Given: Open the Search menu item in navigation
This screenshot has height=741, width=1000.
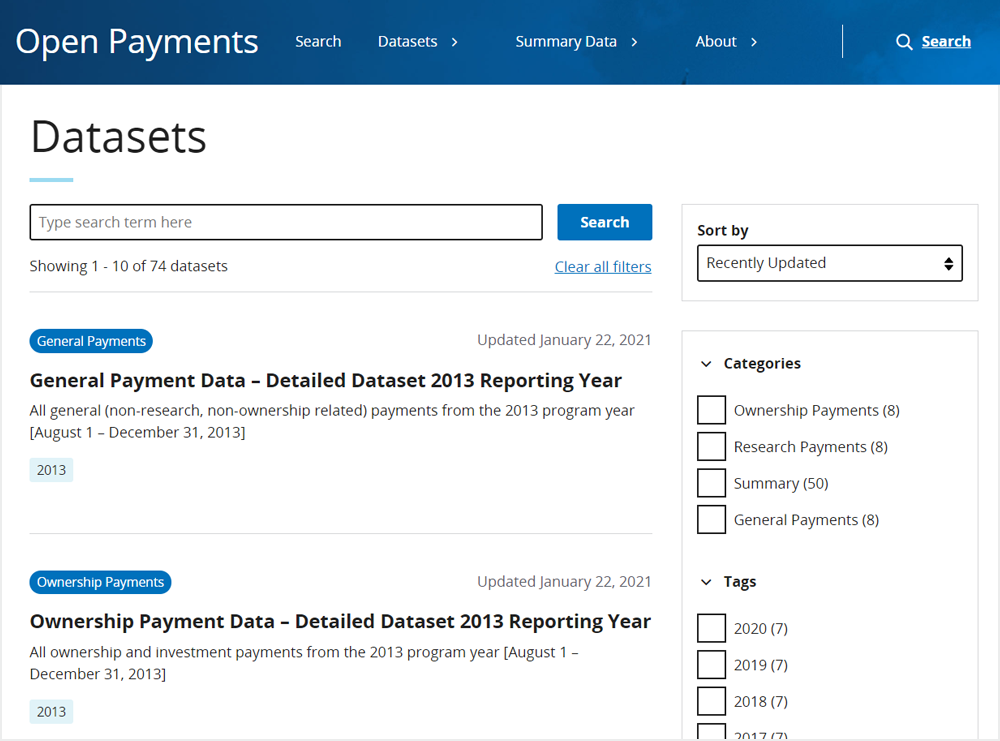Looking at the screenshot, I should point(318,42).
